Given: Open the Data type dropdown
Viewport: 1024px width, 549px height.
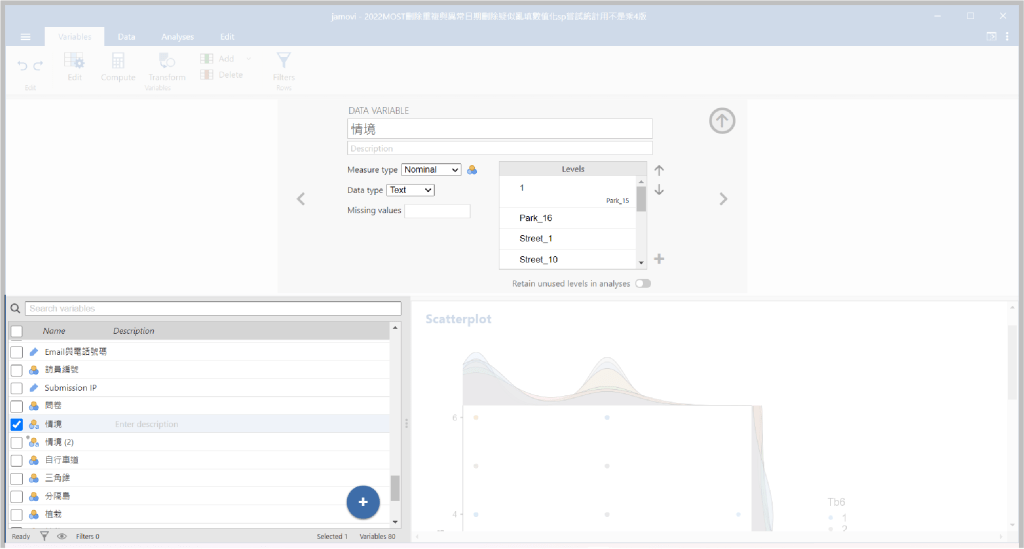Looking at the screenshot, I should (410, 190).
